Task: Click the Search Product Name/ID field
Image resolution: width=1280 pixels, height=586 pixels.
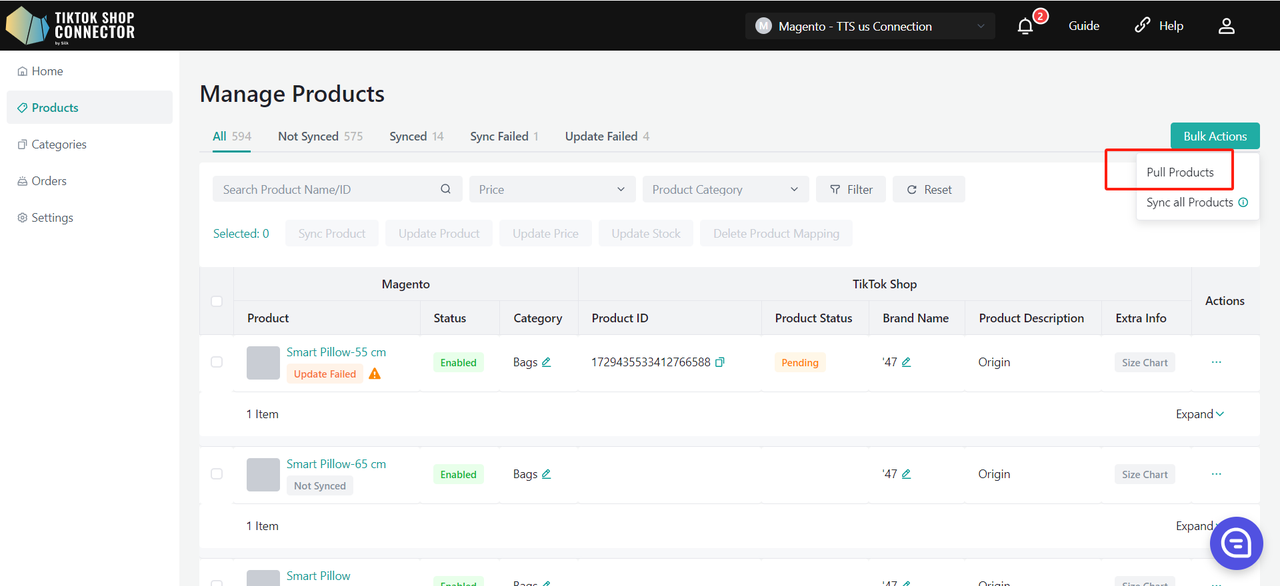Action: coord(328,189)
